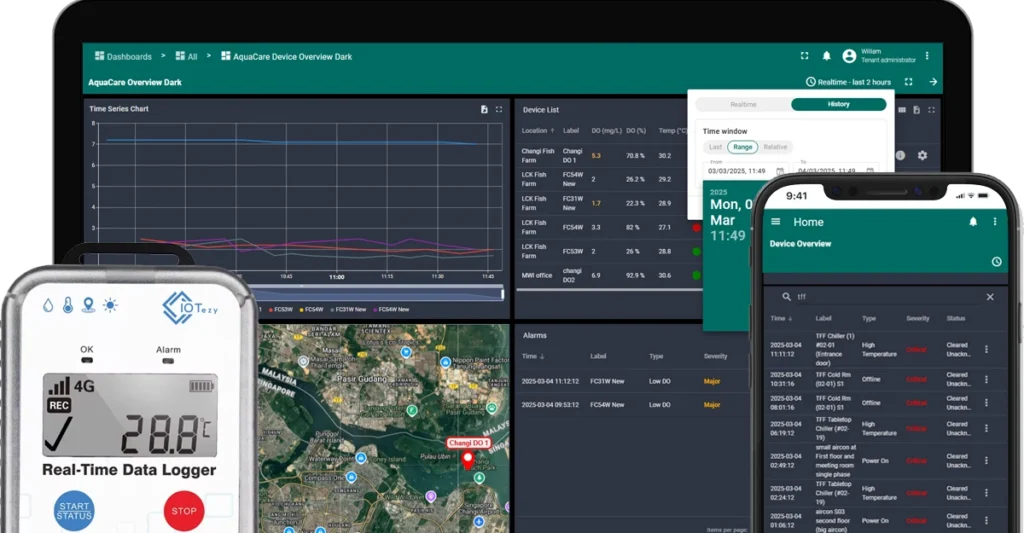The image size is (1024, 533).
Task: Click the Severity column header on the phone
Action: pos(918,319)
